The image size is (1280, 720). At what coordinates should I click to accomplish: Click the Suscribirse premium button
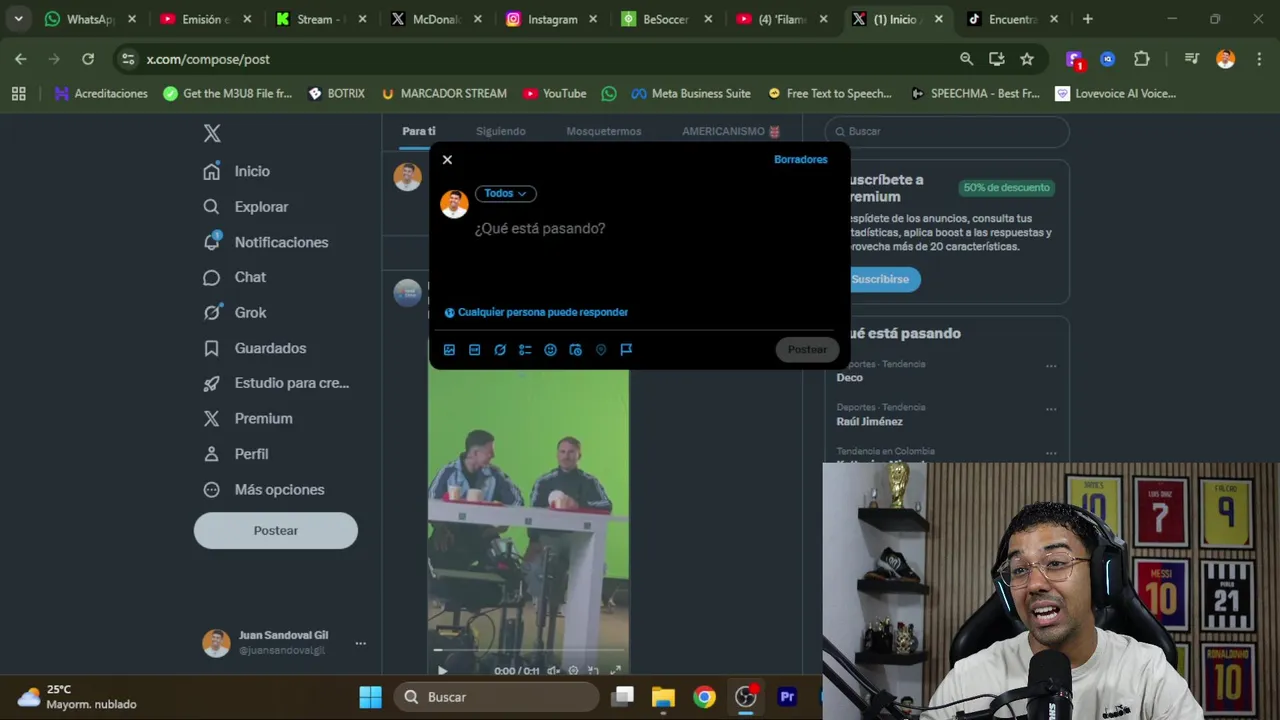coord(880,279)
